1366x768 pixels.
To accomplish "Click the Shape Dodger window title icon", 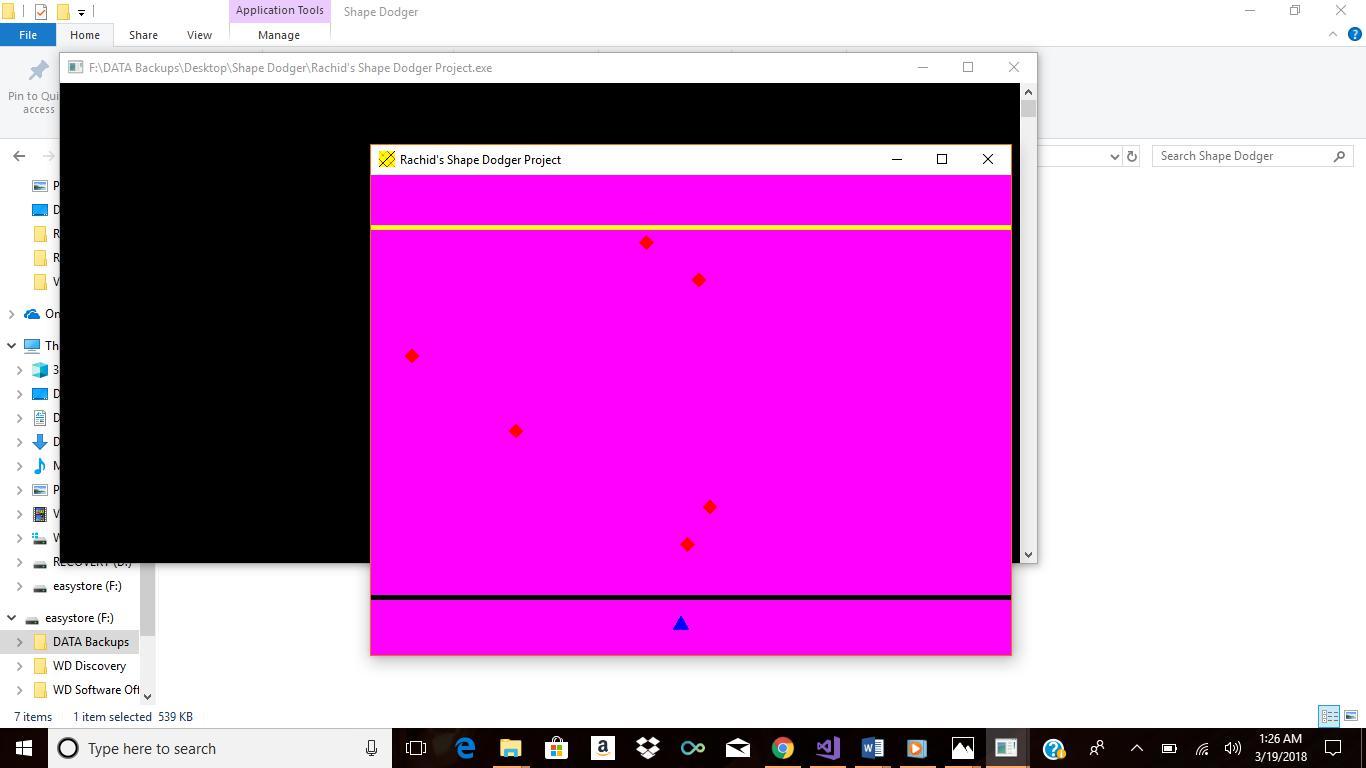I will (x=387, y=160).
